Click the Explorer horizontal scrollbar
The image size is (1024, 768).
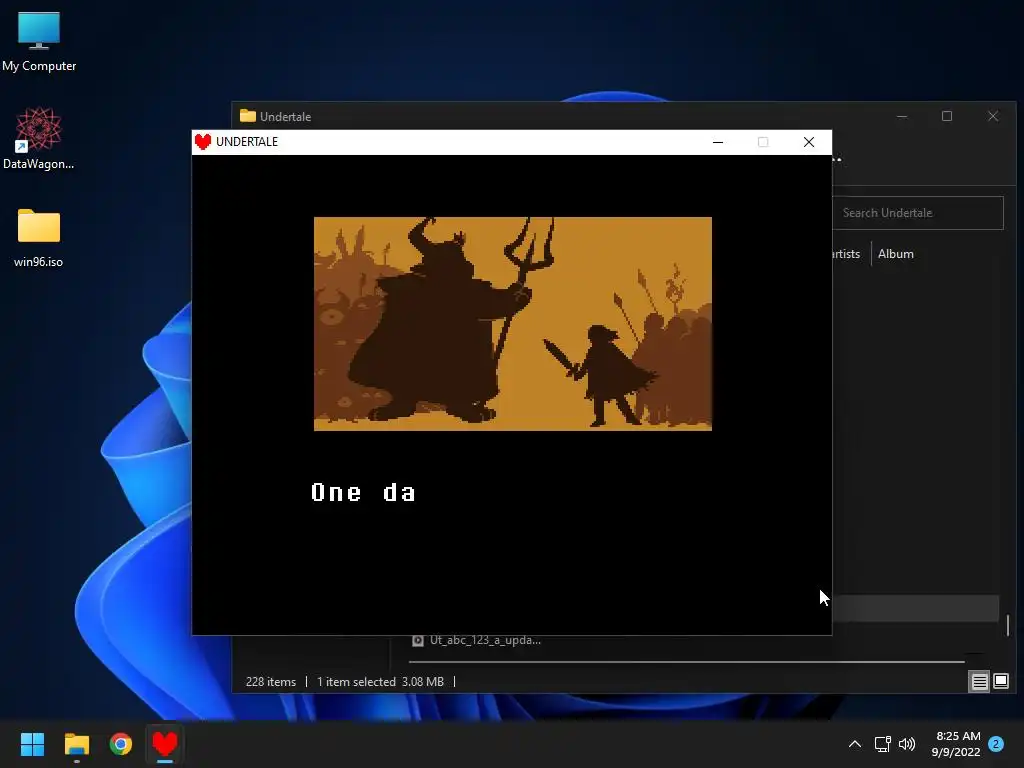tap(686, 662)
